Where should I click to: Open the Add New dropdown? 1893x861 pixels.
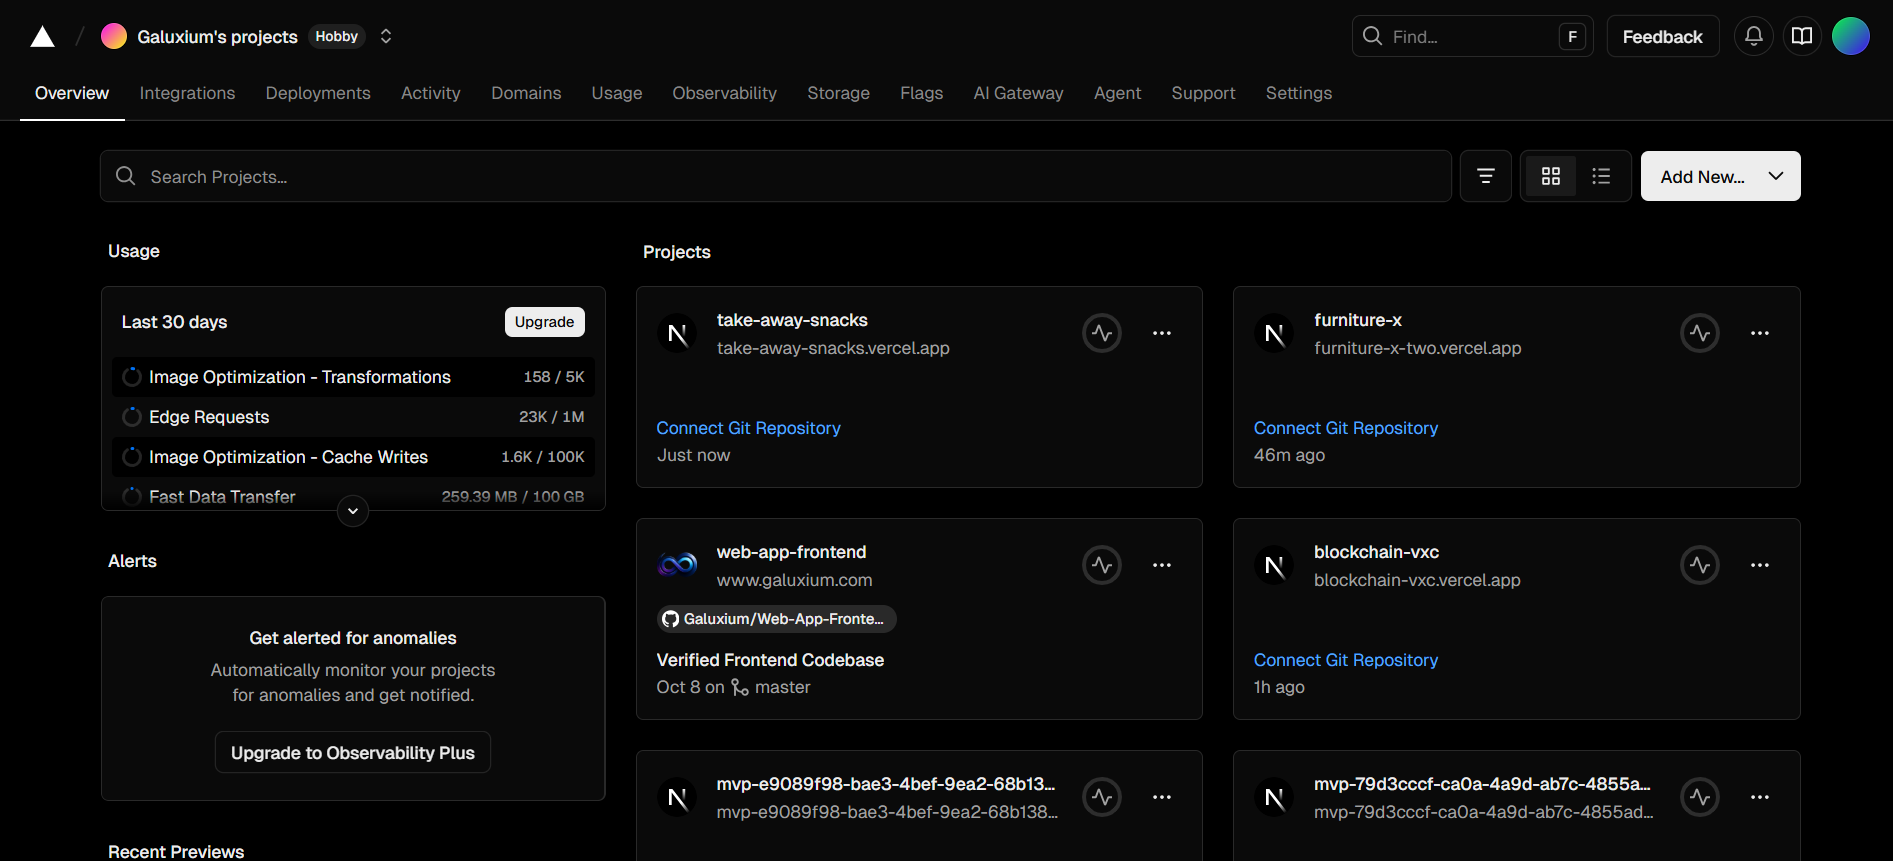pos(1720,176)
